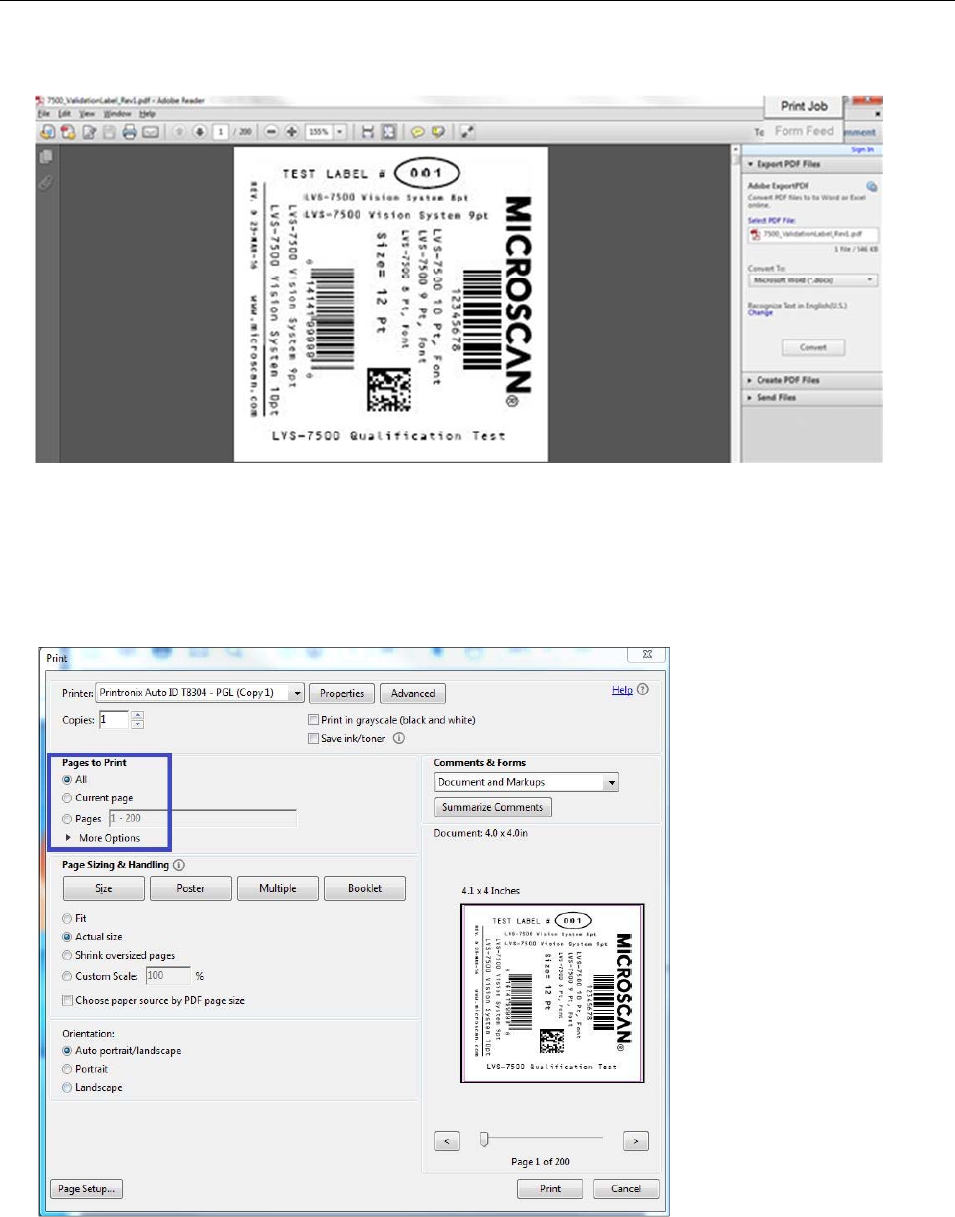The width and height of the screenshot is (955, 1217).
Task: Open the 155% zoom level dropdown
Action: (341, 132)
